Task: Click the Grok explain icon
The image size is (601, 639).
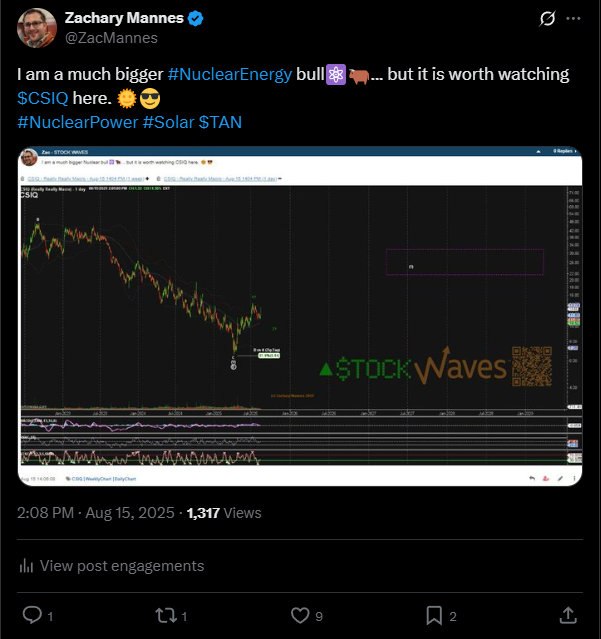Action: coord(547,18)
